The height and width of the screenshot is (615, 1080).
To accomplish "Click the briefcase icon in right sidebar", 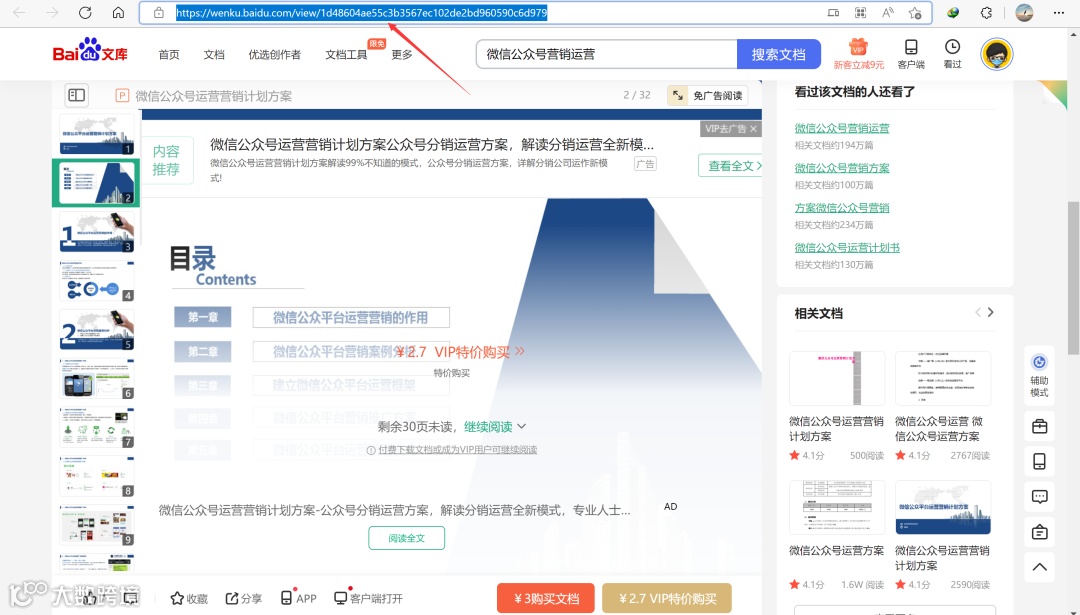I will (x=1039, y=427).
